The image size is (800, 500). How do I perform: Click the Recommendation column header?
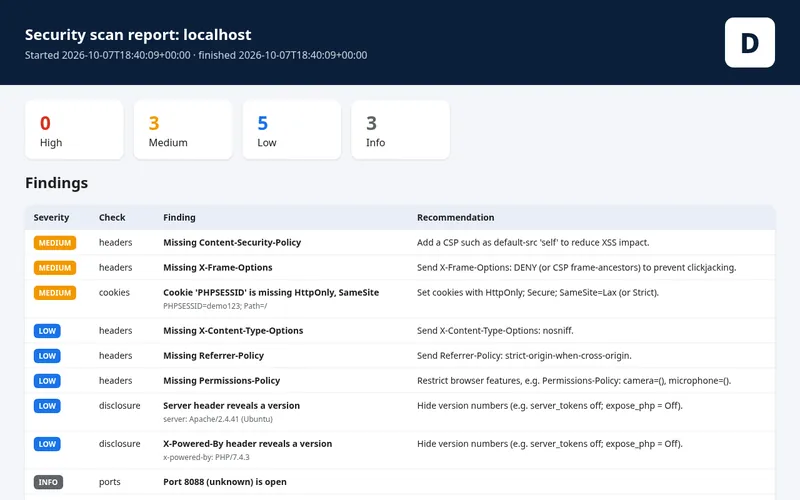pos(455,217)
